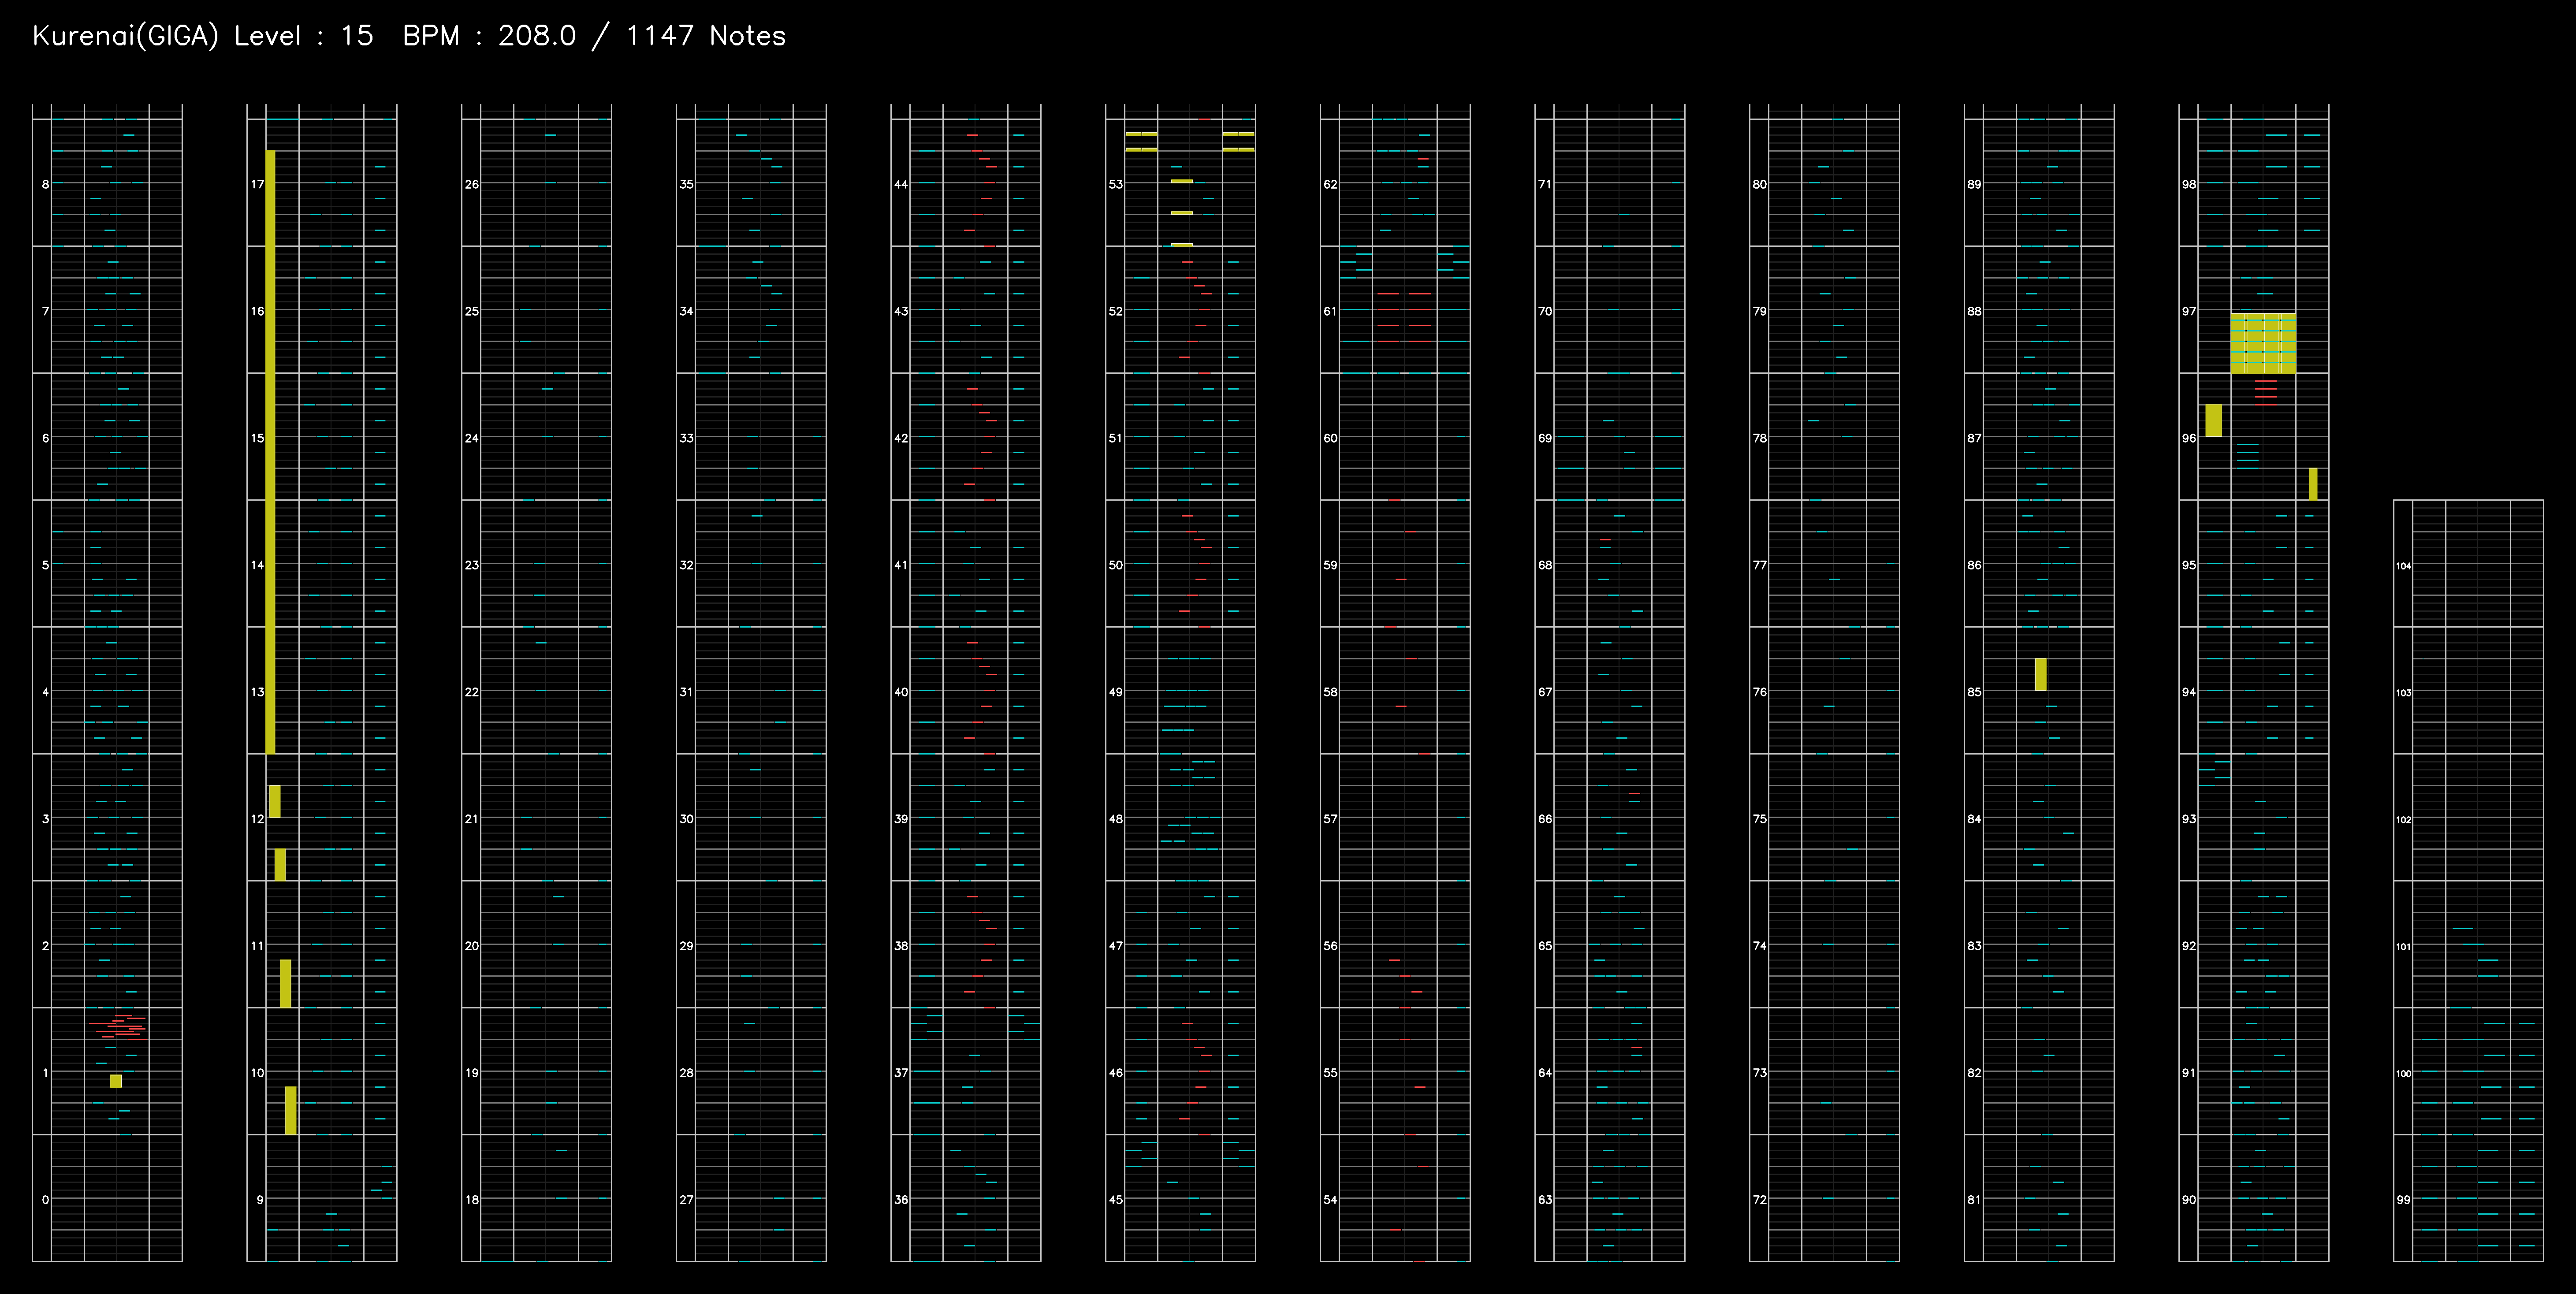Click measure number 104 label

pos(2404,566)
